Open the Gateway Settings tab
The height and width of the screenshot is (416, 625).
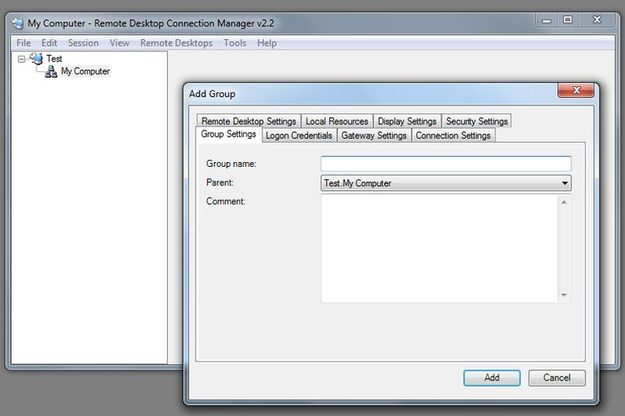click(373, 135)
